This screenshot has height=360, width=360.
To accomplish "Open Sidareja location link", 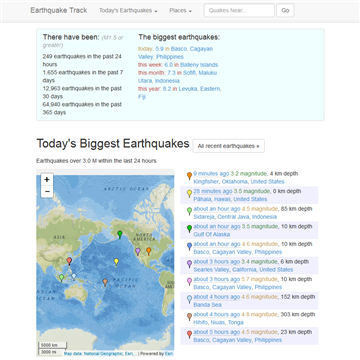I will tap(204, 217).
